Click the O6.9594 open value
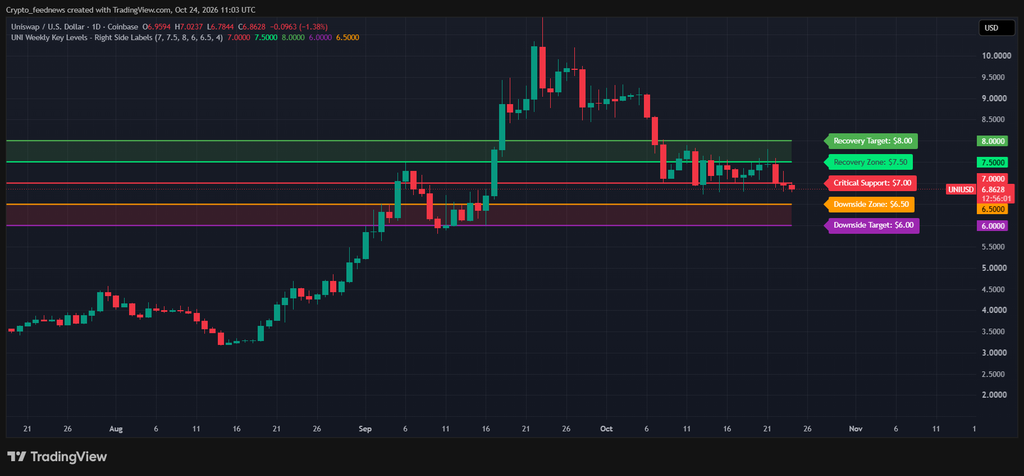 pyautogui.click(x=159, y=27)
